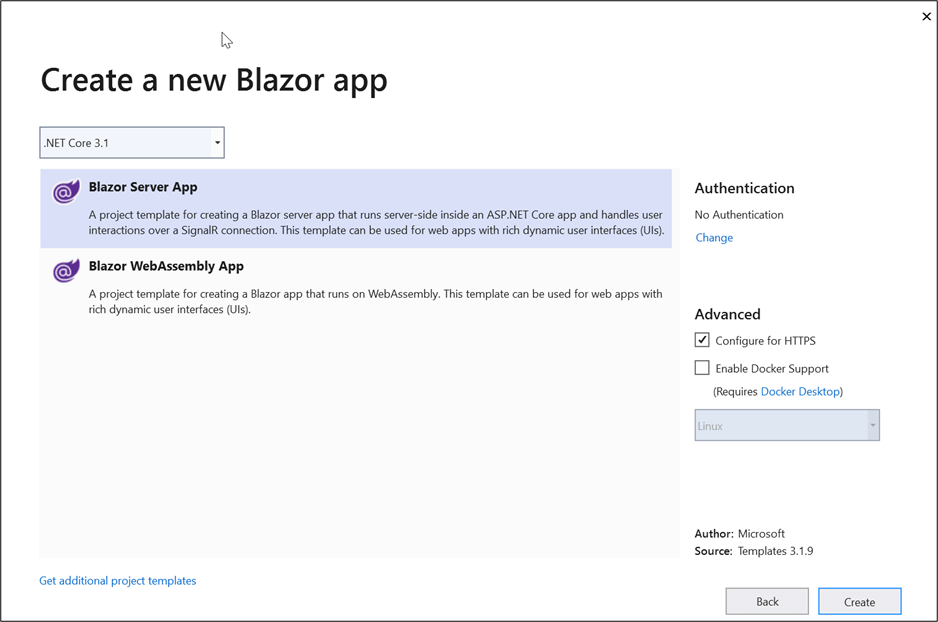Open the Docker Desktop link

pyautogui.click(x=800, y=392)
